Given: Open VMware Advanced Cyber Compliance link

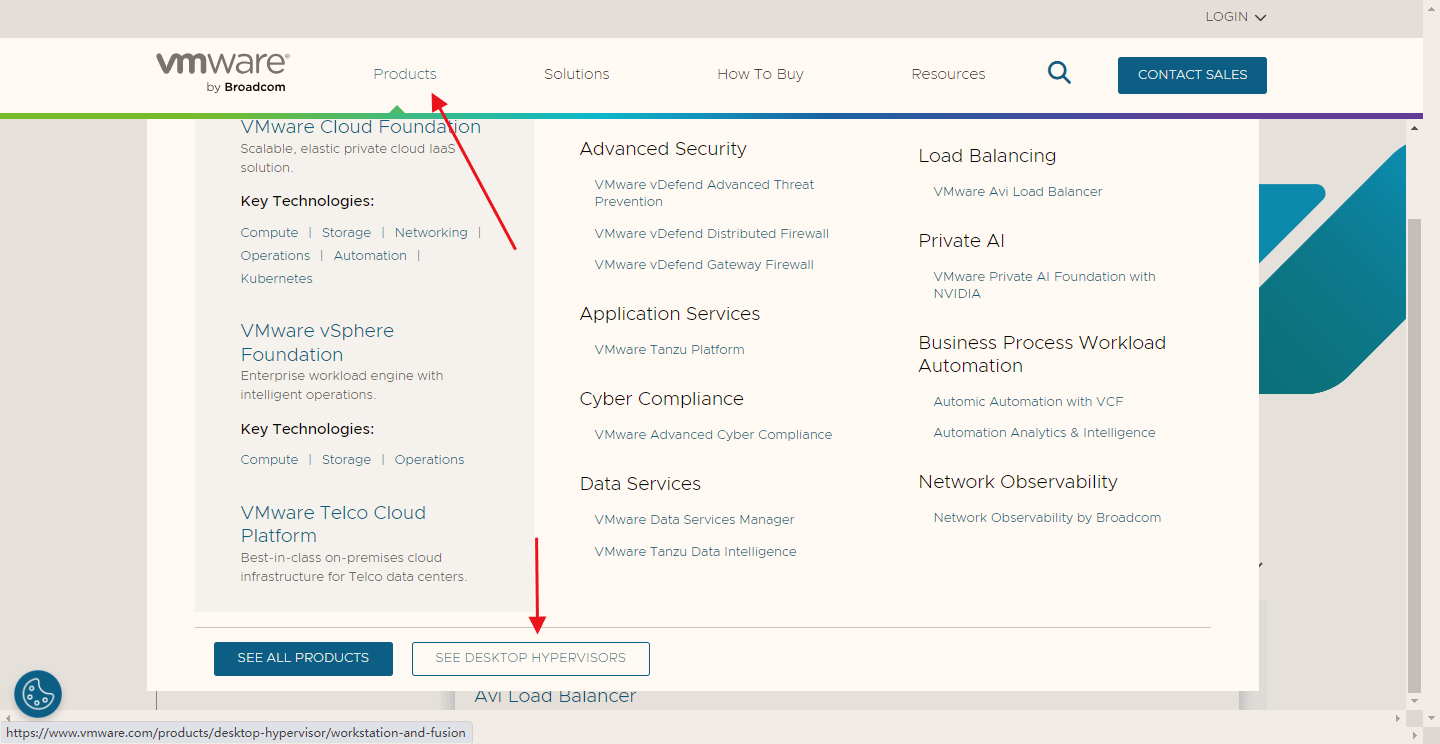Looking at the screenshot, I should tap(713, 434).
